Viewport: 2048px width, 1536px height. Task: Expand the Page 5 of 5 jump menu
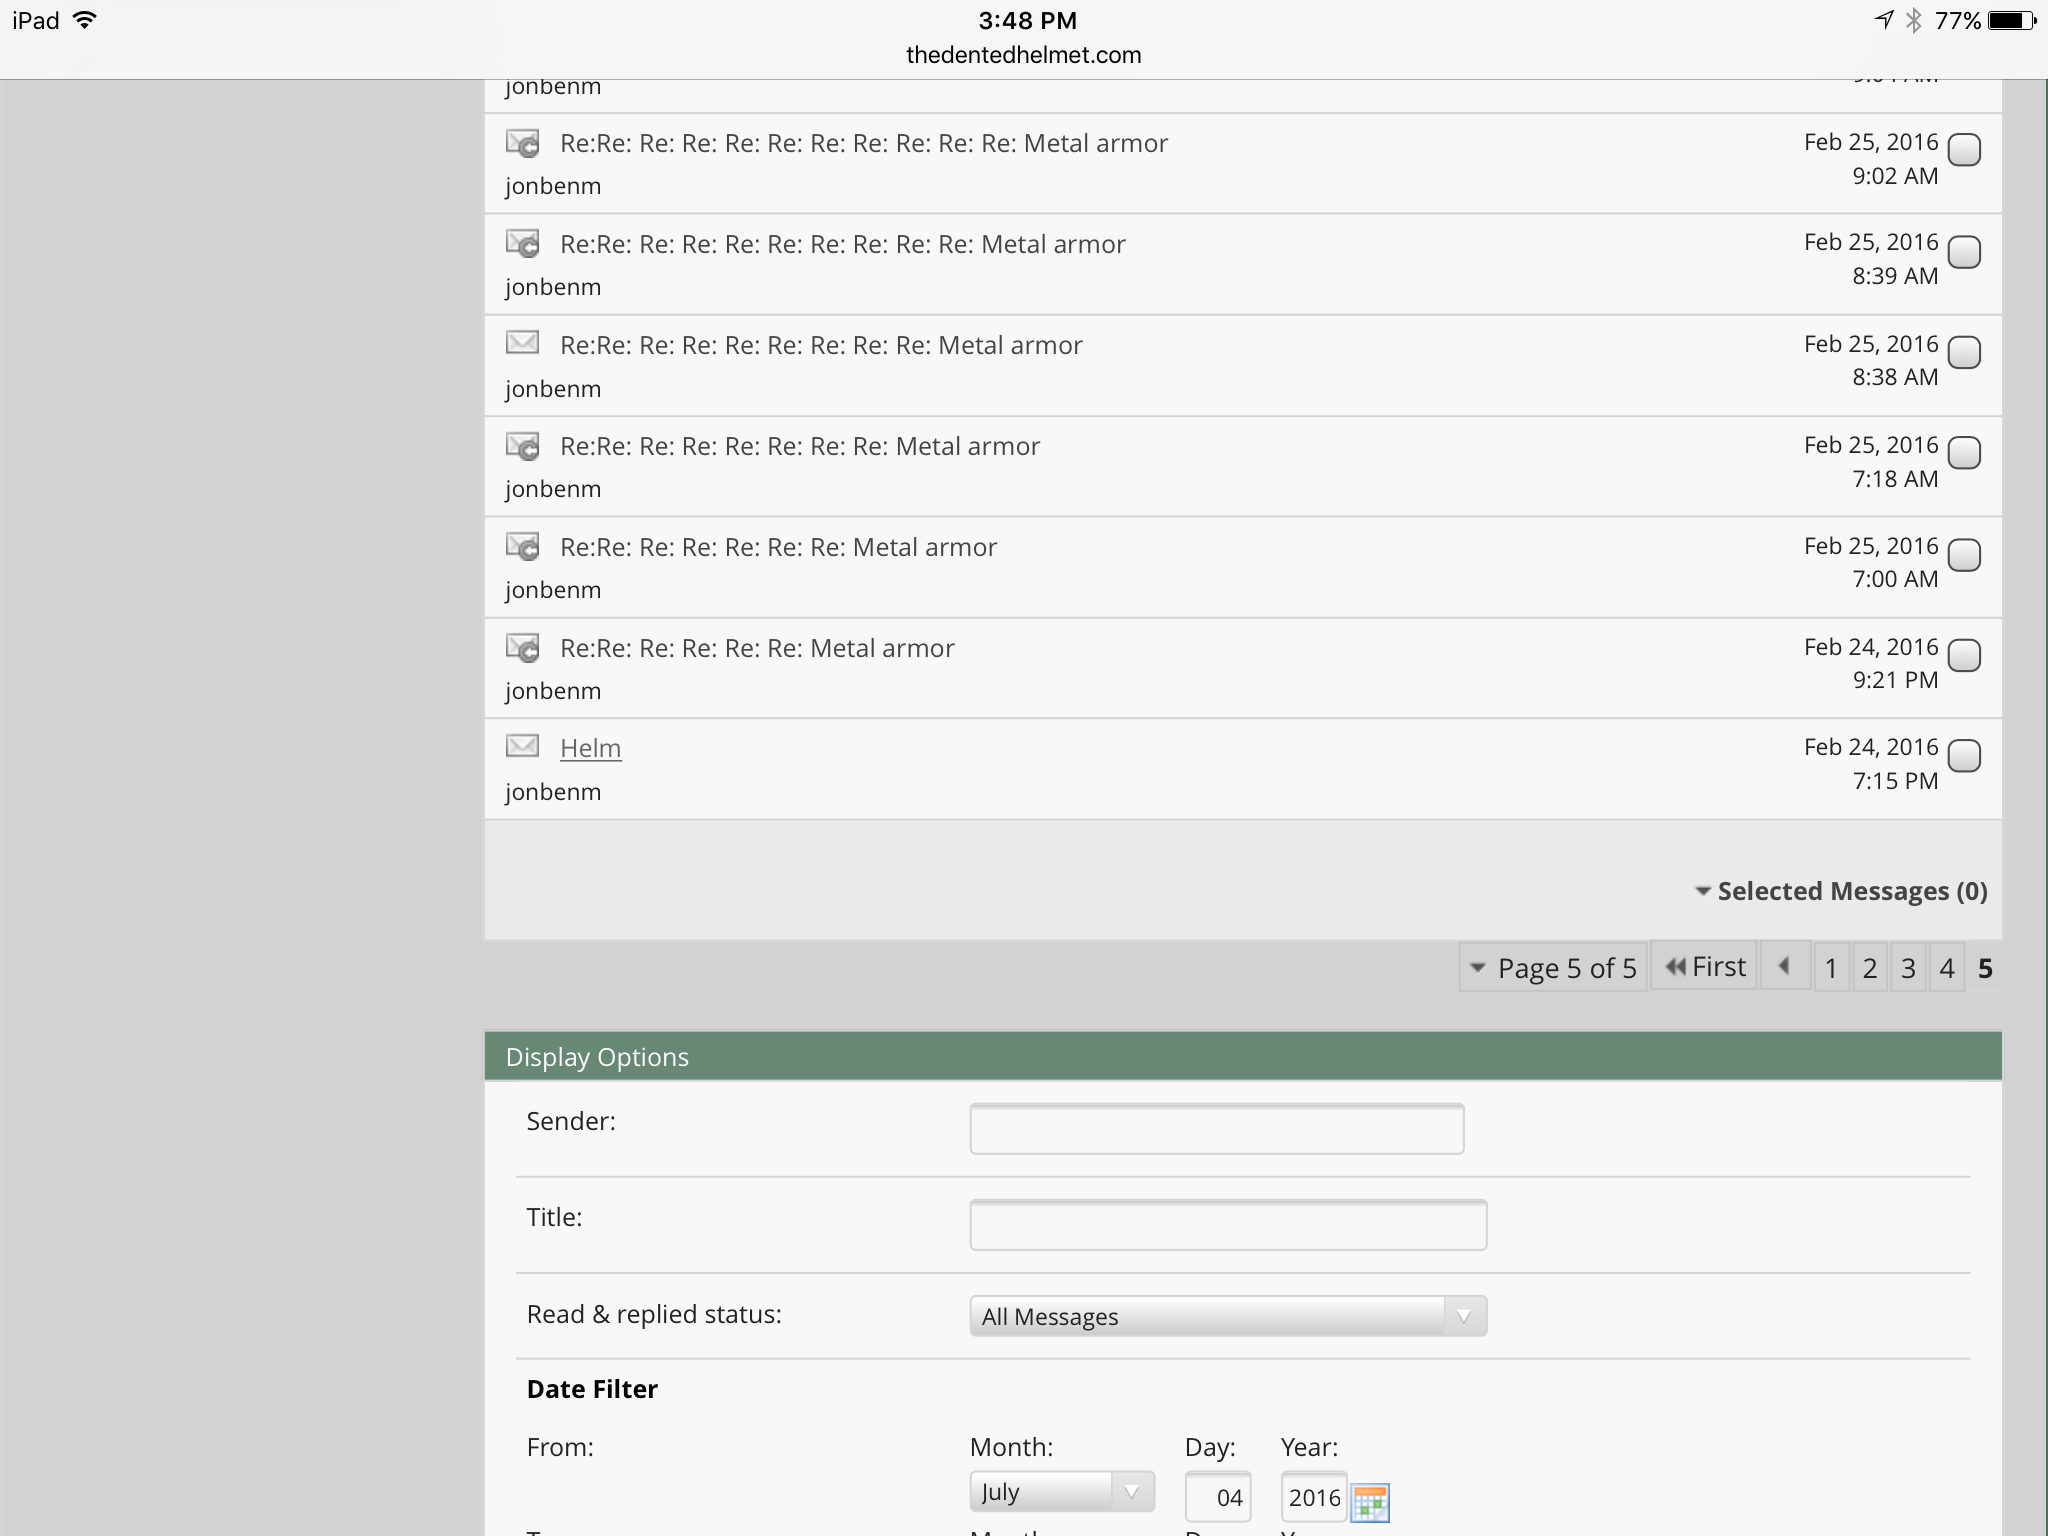click(1553, 968)
